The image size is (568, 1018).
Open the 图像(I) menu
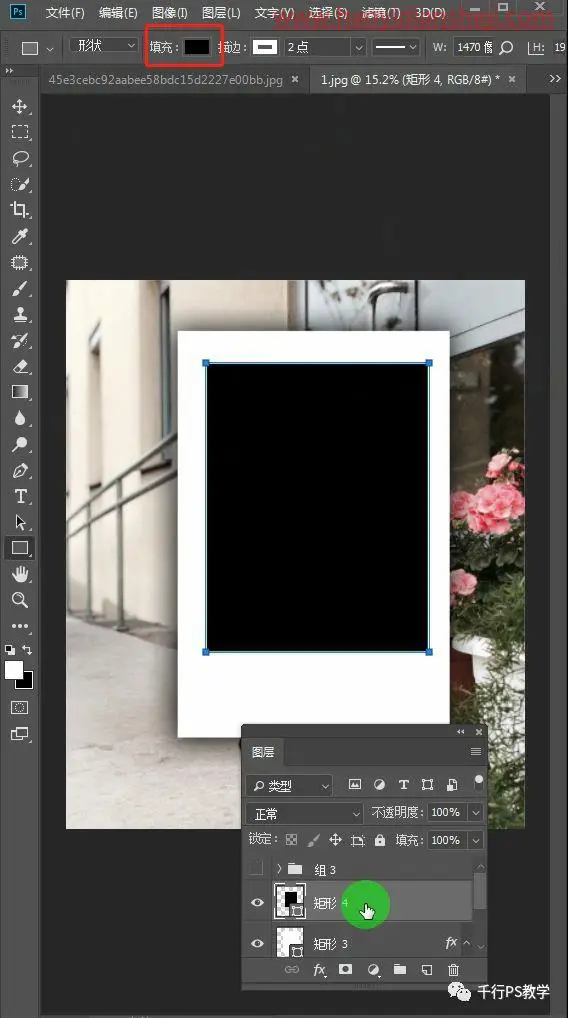(169, 13)
